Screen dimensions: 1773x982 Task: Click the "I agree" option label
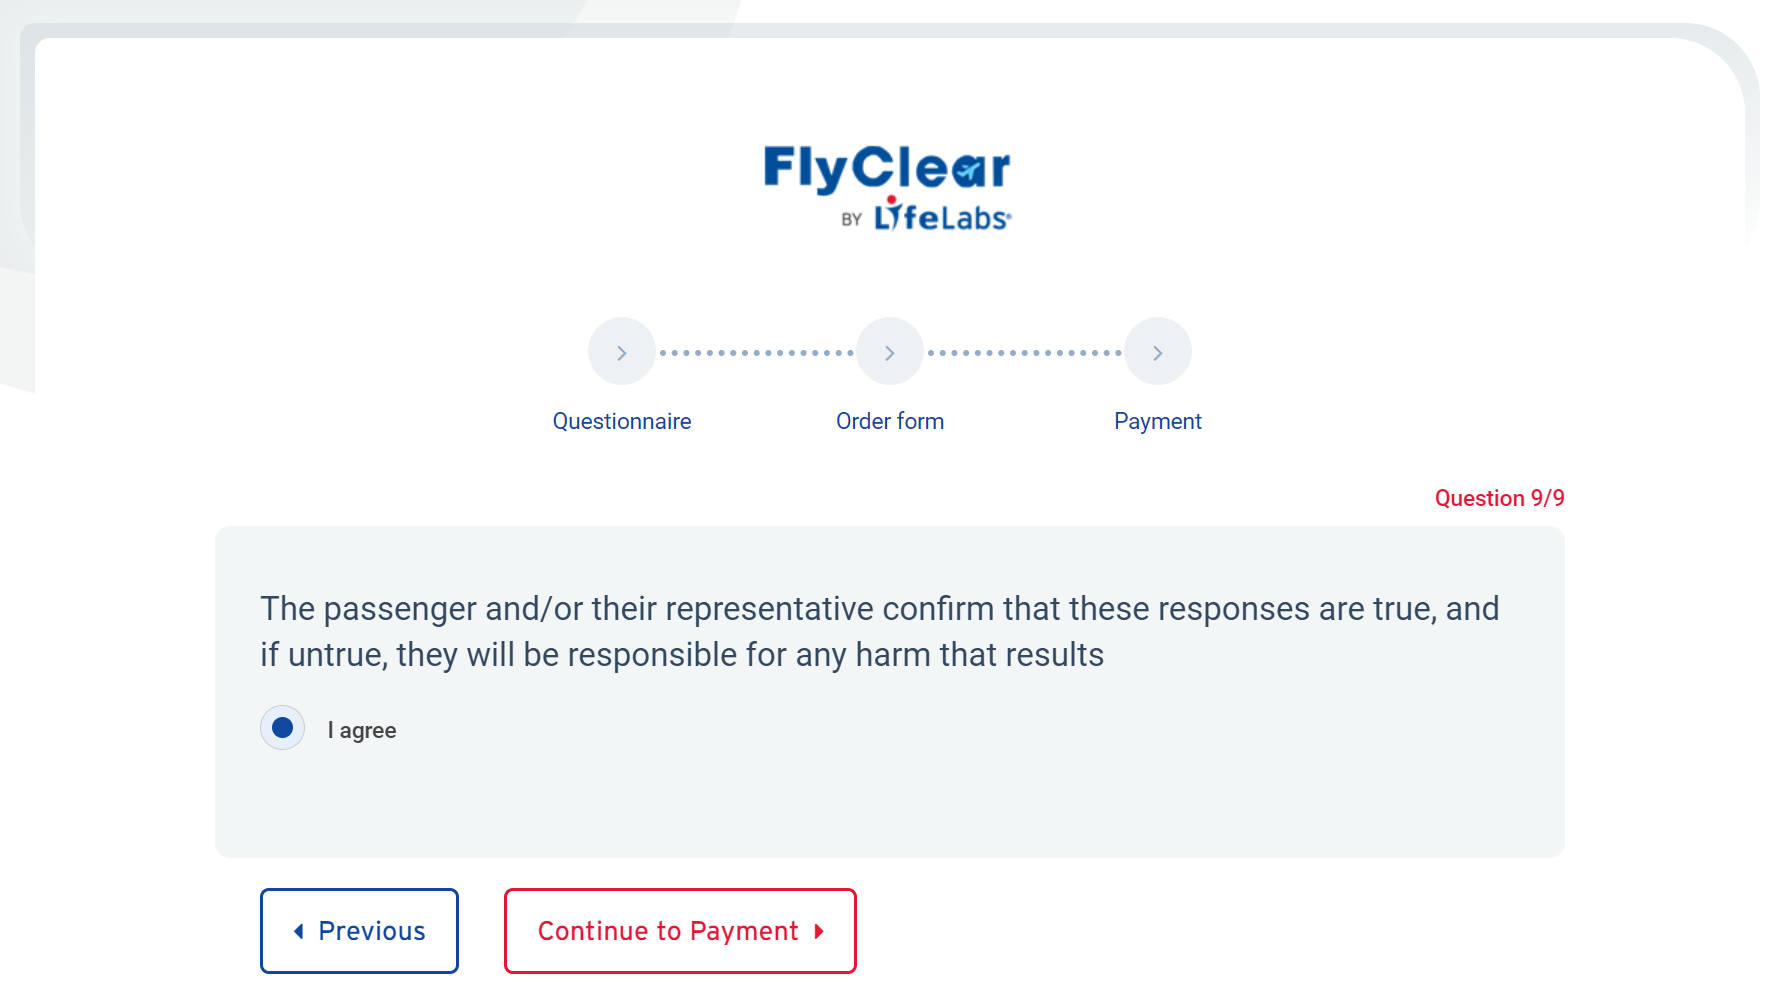coord(362,730)
